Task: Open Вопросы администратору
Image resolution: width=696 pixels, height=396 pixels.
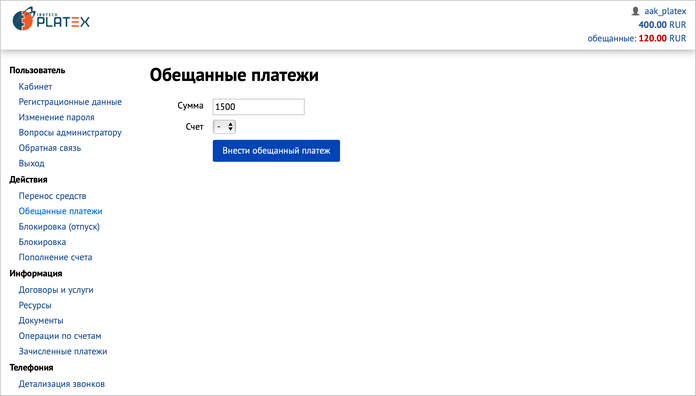Action: tap(70, 132)
